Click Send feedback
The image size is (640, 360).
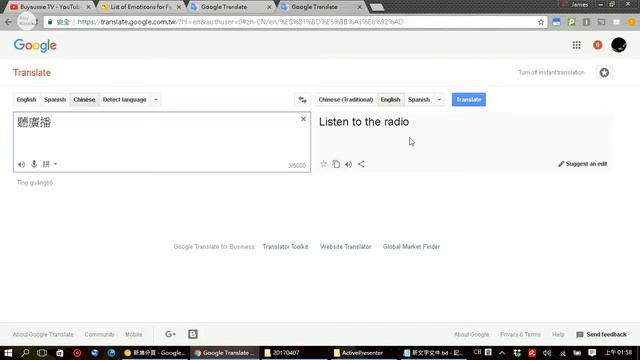click(x=601, y=334)
